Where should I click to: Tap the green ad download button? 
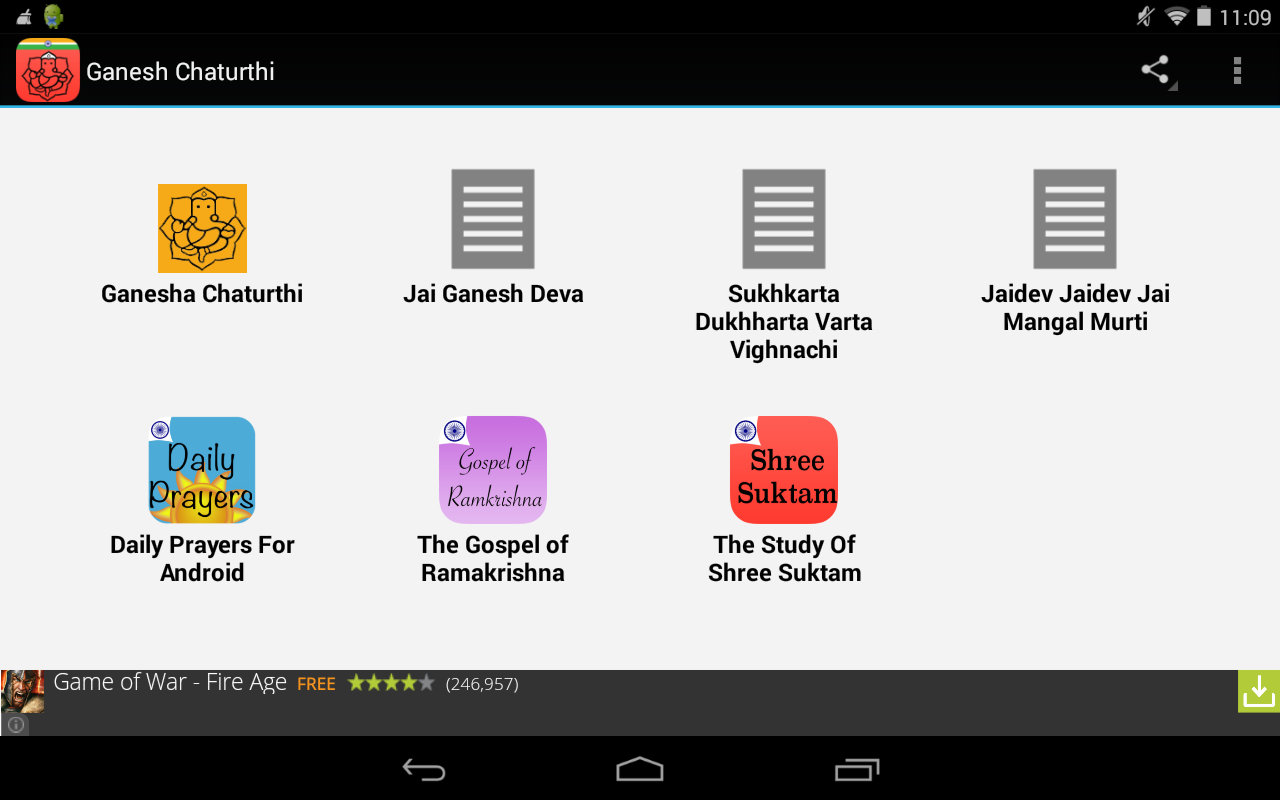(1259, 691)
